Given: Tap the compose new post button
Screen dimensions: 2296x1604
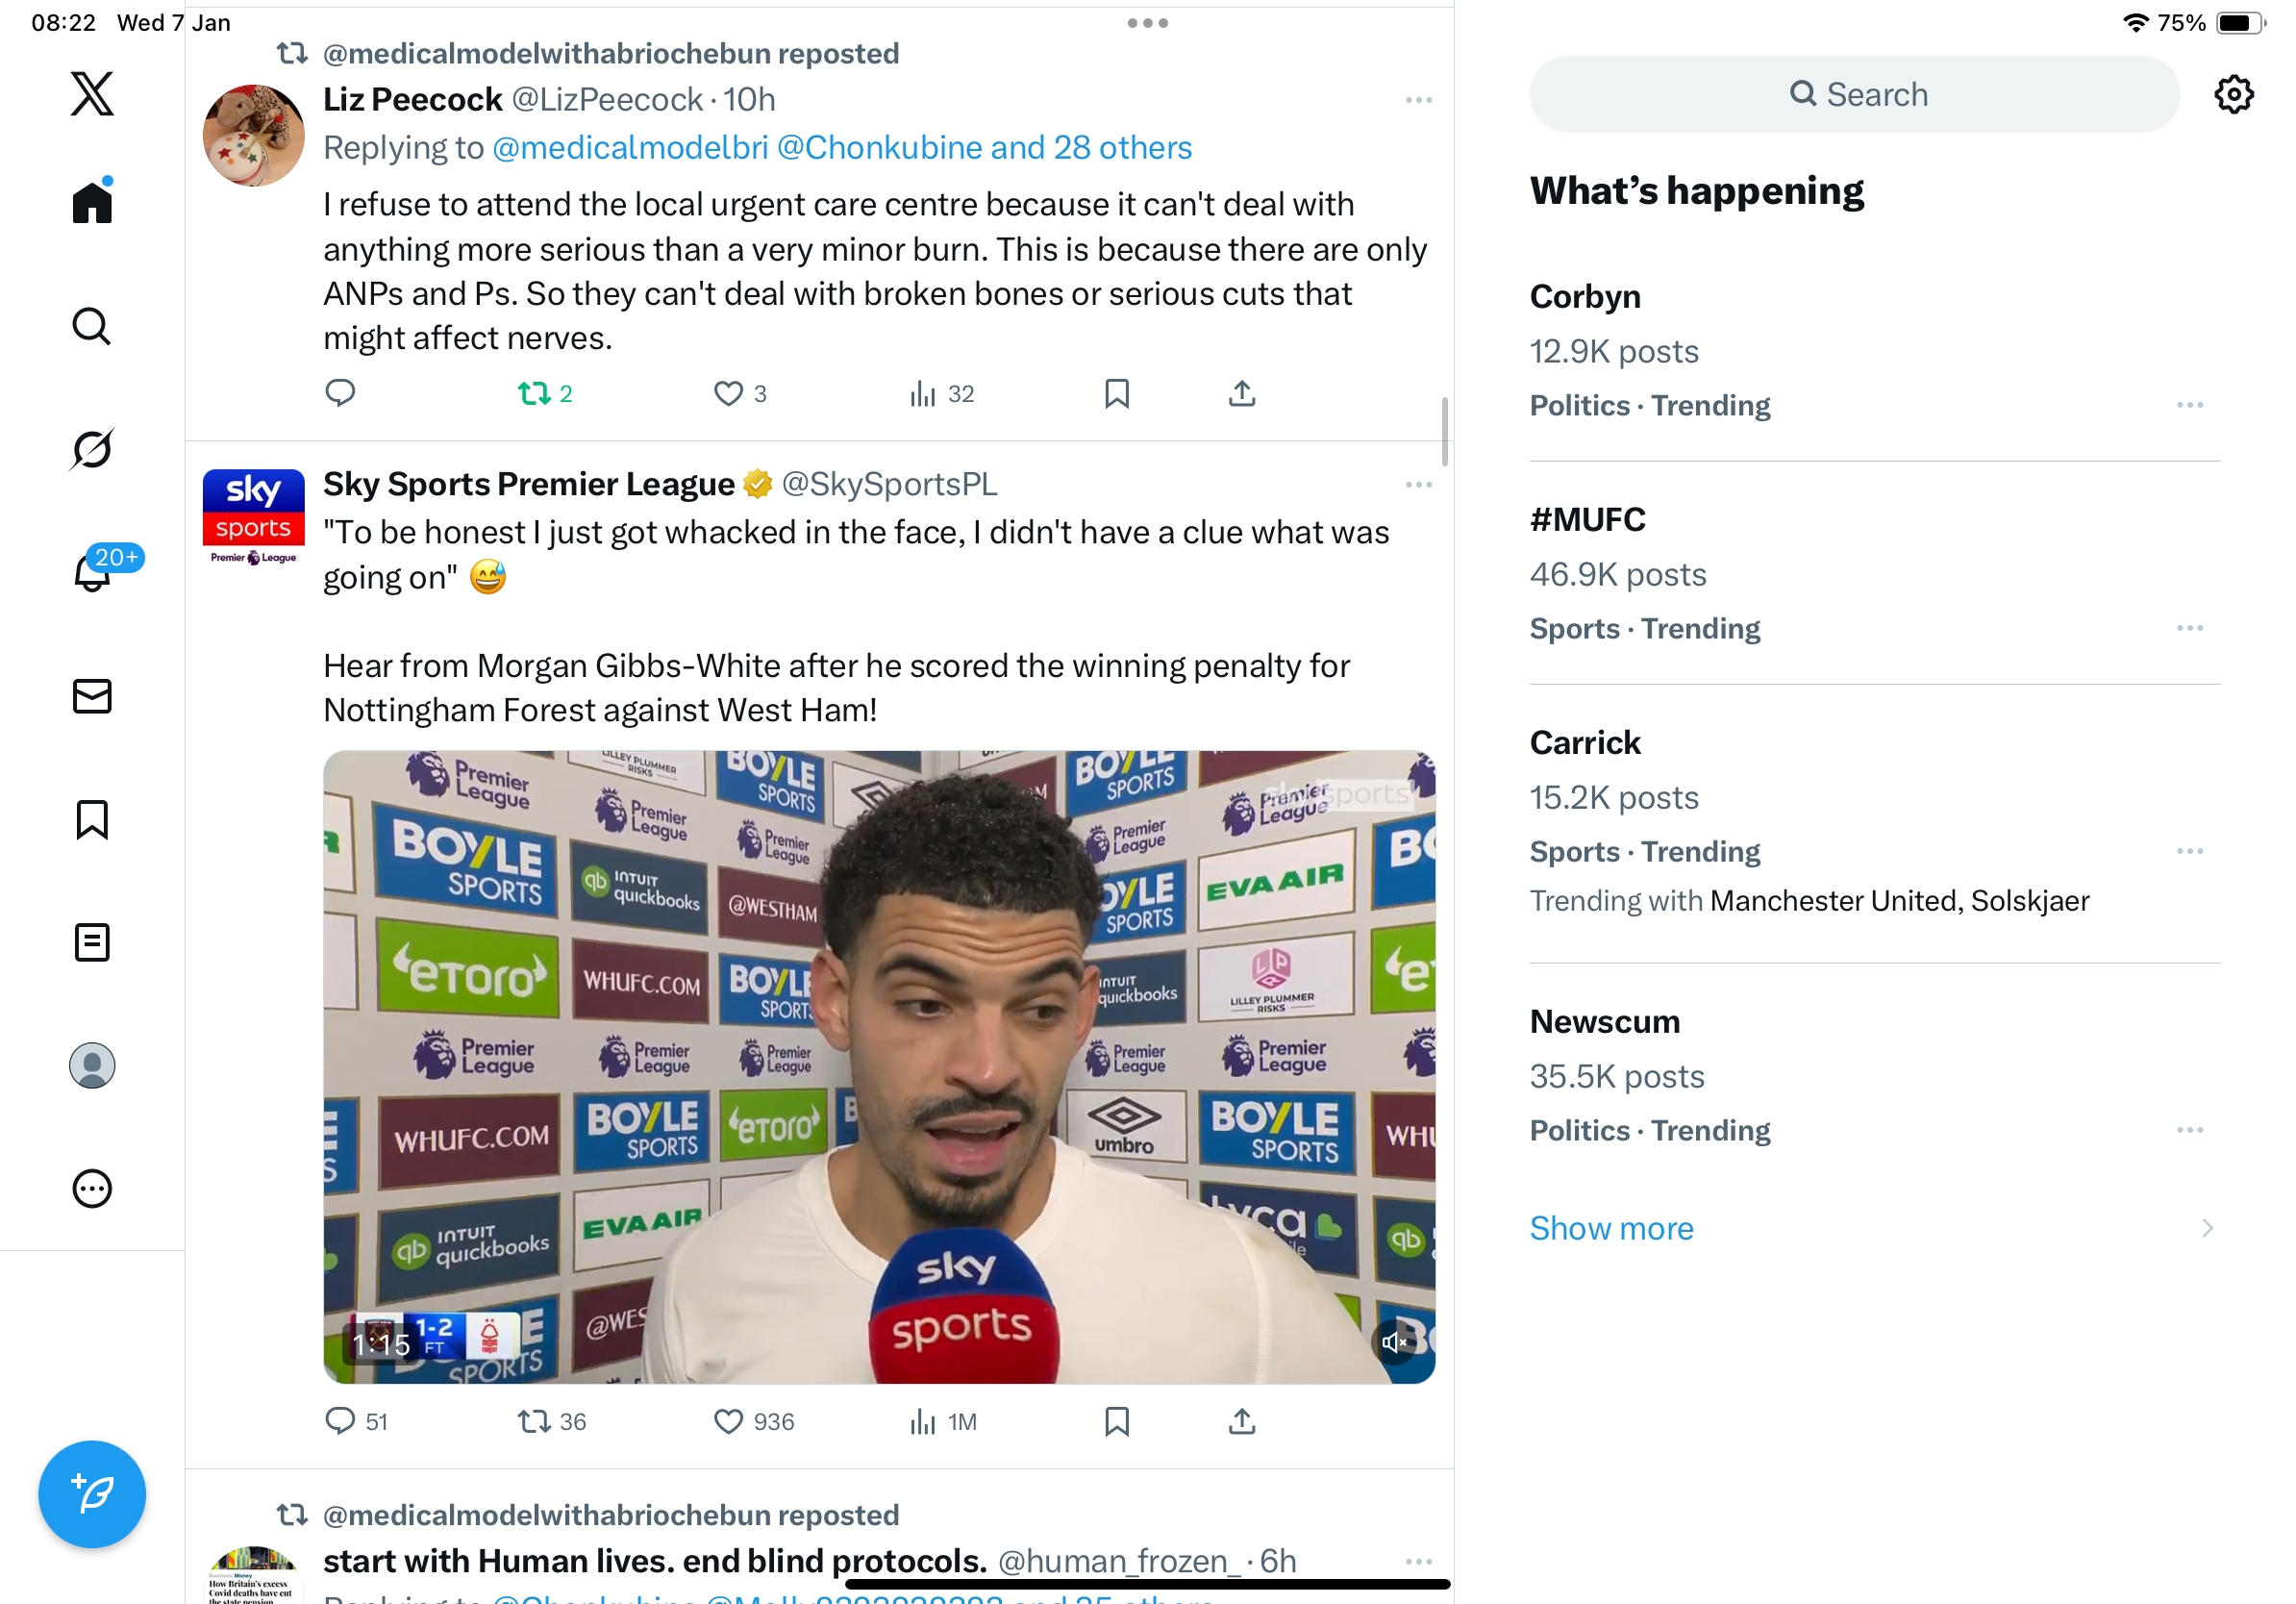Looking at the screenshot, I should point(92,1494).
